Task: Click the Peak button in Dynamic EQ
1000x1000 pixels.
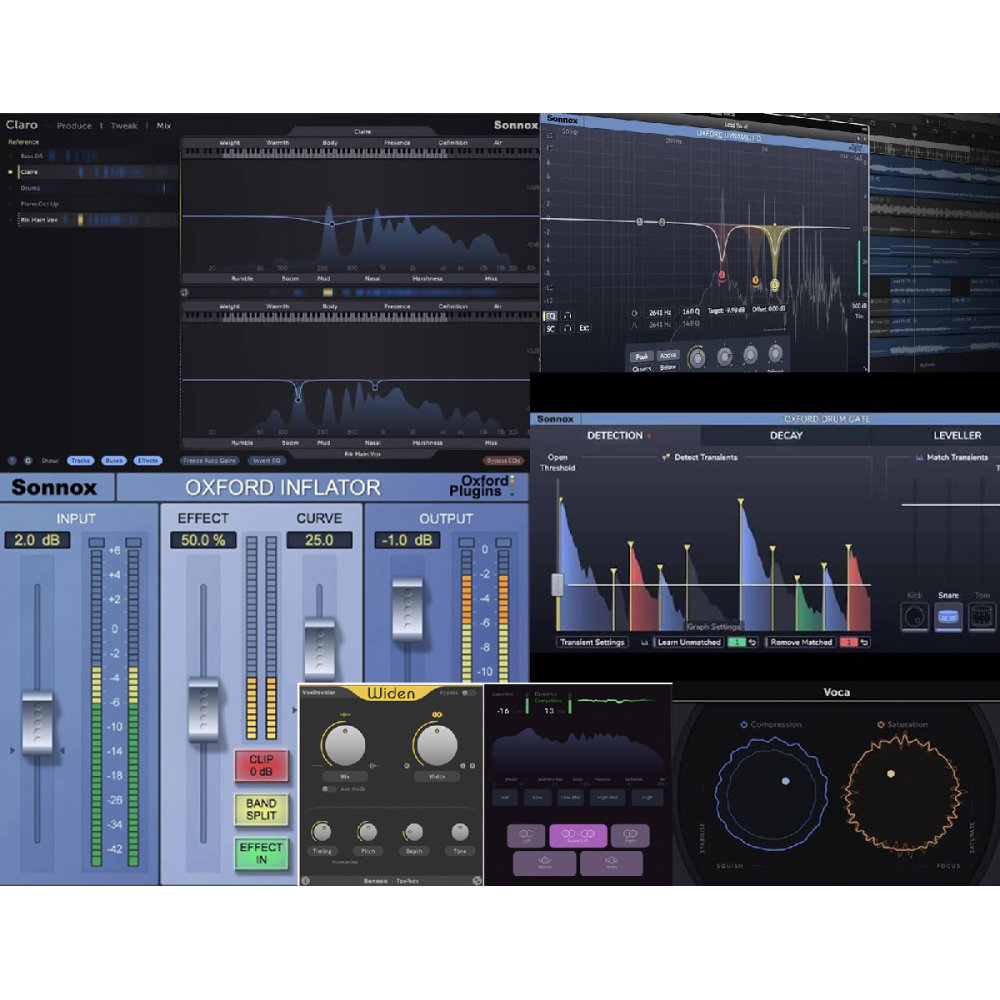Action: [x=642, y=357]
